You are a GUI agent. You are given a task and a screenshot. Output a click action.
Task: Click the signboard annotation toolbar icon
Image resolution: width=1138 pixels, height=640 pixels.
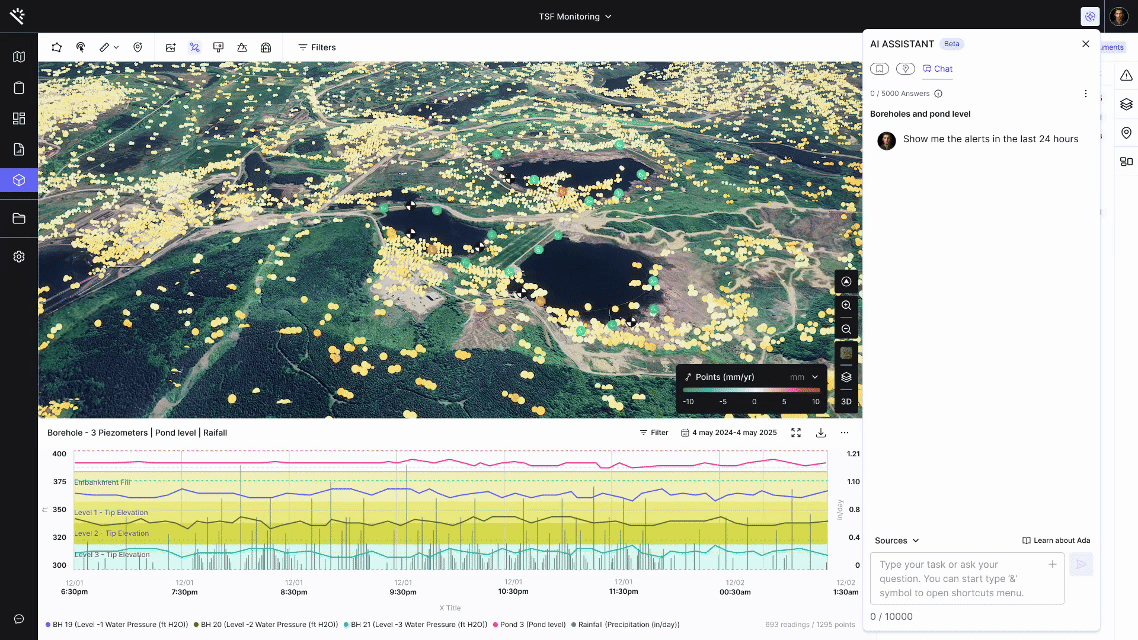tap(218, 47)
